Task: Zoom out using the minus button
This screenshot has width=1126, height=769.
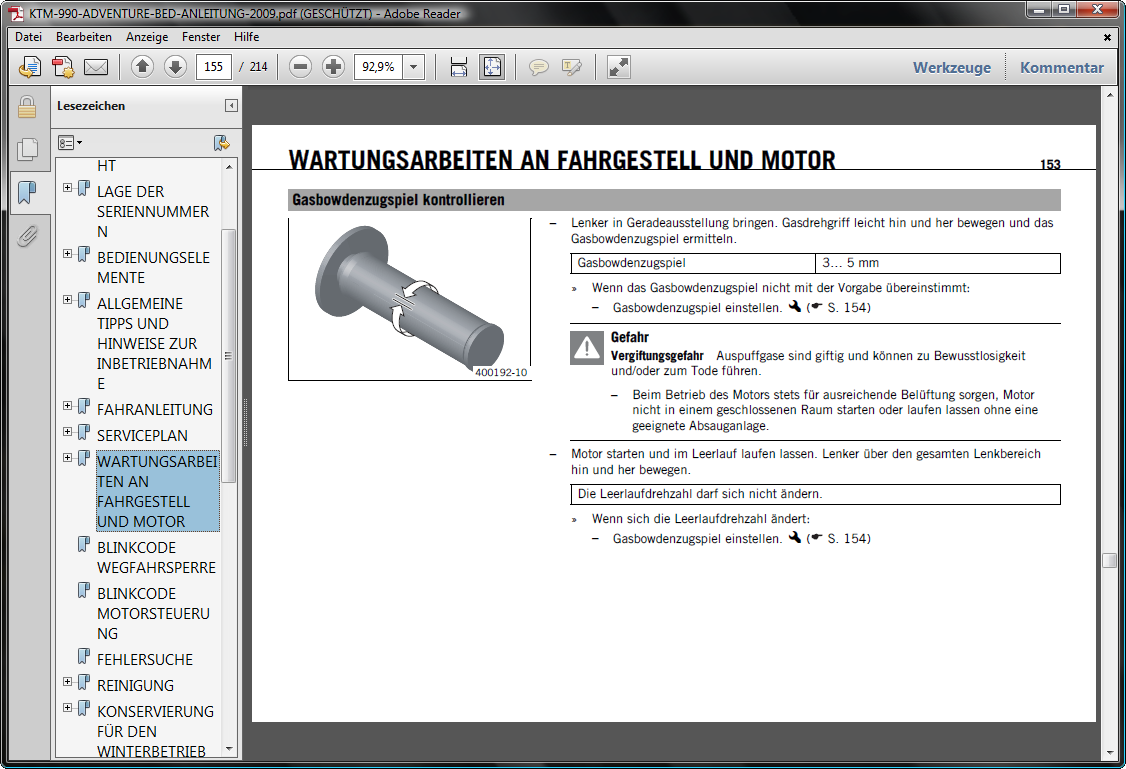Action: tap(300, 67)
